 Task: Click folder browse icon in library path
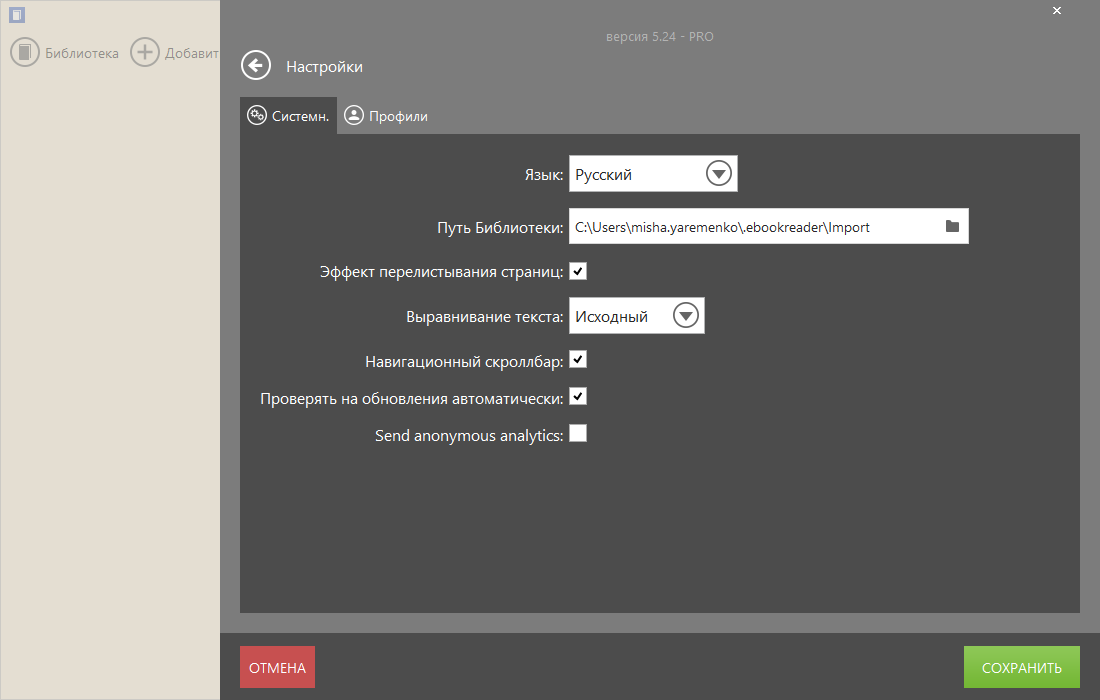click(952, 227)
